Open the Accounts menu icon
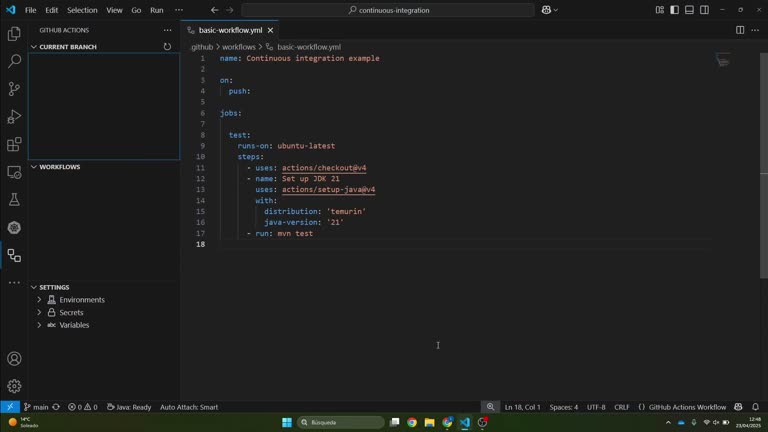 [x=14, y=359]
